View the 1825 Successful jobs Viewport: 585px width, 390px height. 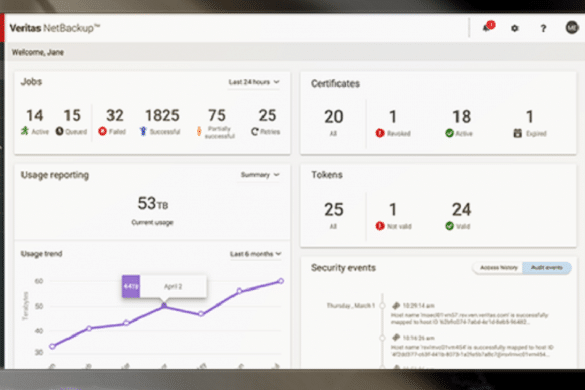[162, 115]
